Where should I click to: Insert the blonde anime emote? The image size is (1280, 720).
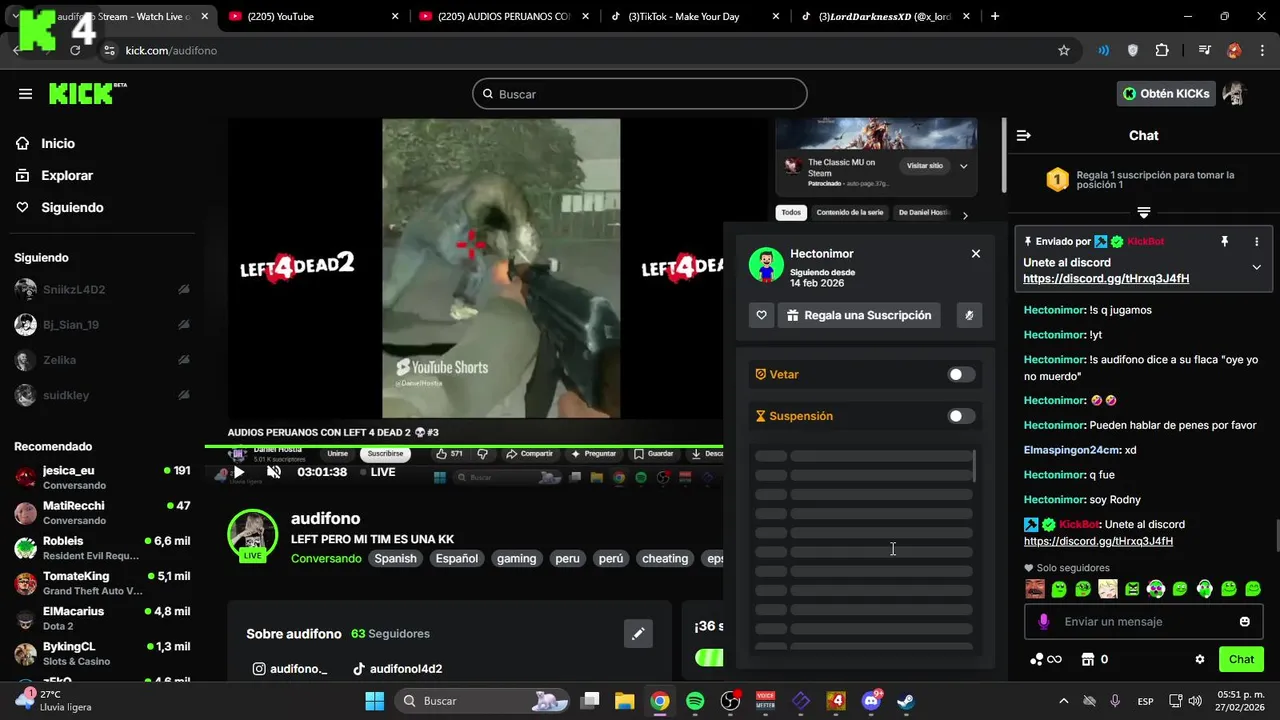pos(1108,589)
